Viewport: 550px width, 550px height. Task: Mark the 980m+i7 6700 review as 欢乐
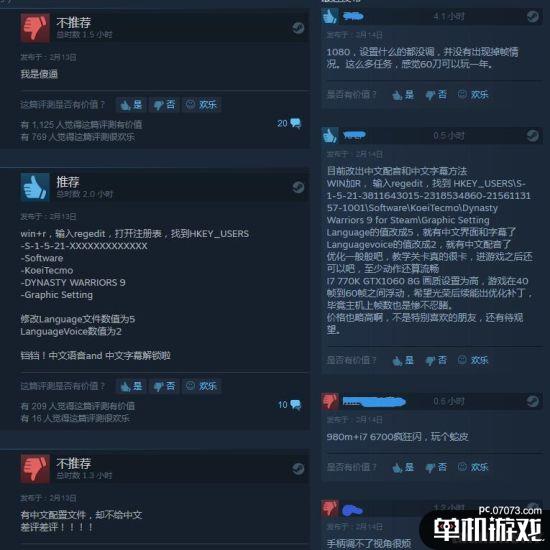click(473, 467)
